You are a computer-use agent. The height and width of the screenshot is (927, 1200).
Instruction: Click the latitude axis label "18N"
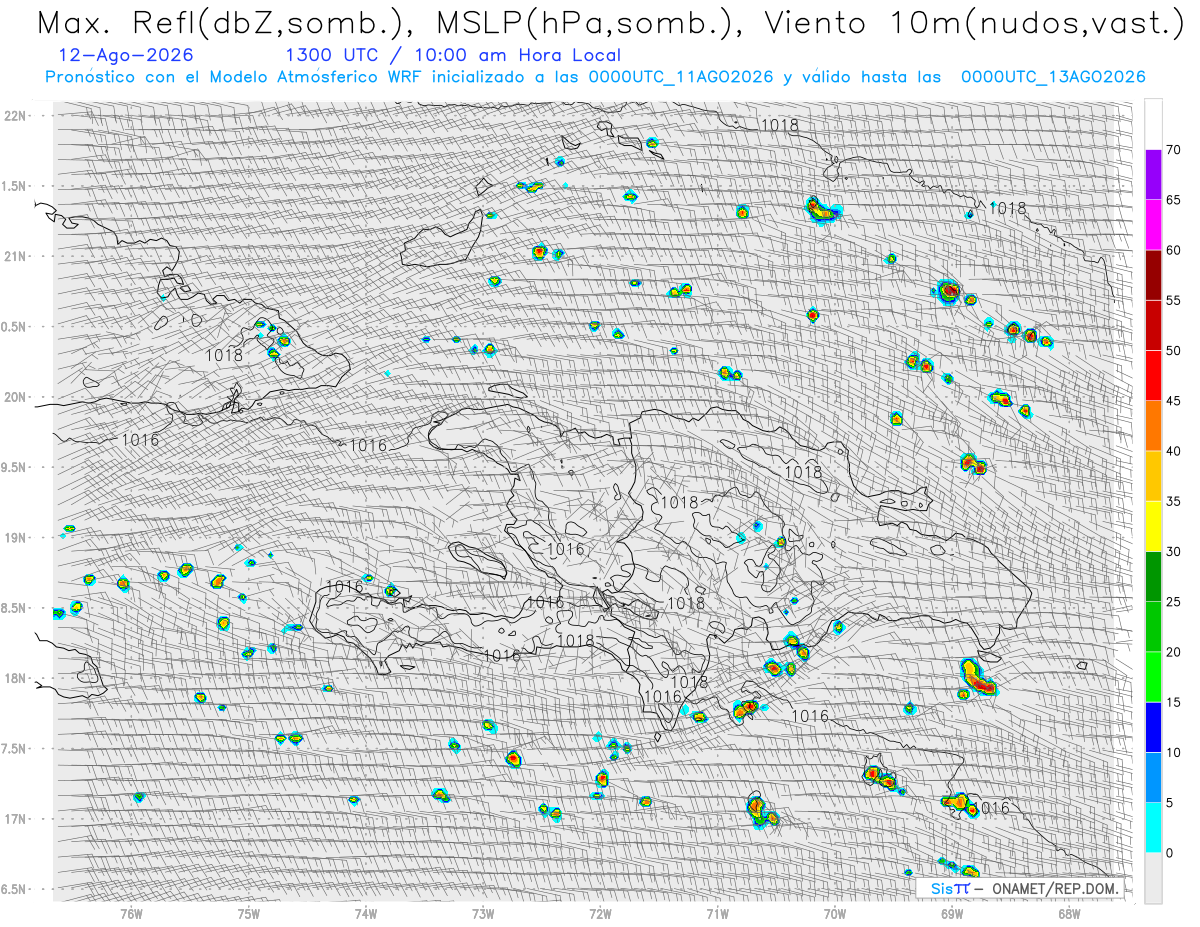coord(16,678)
